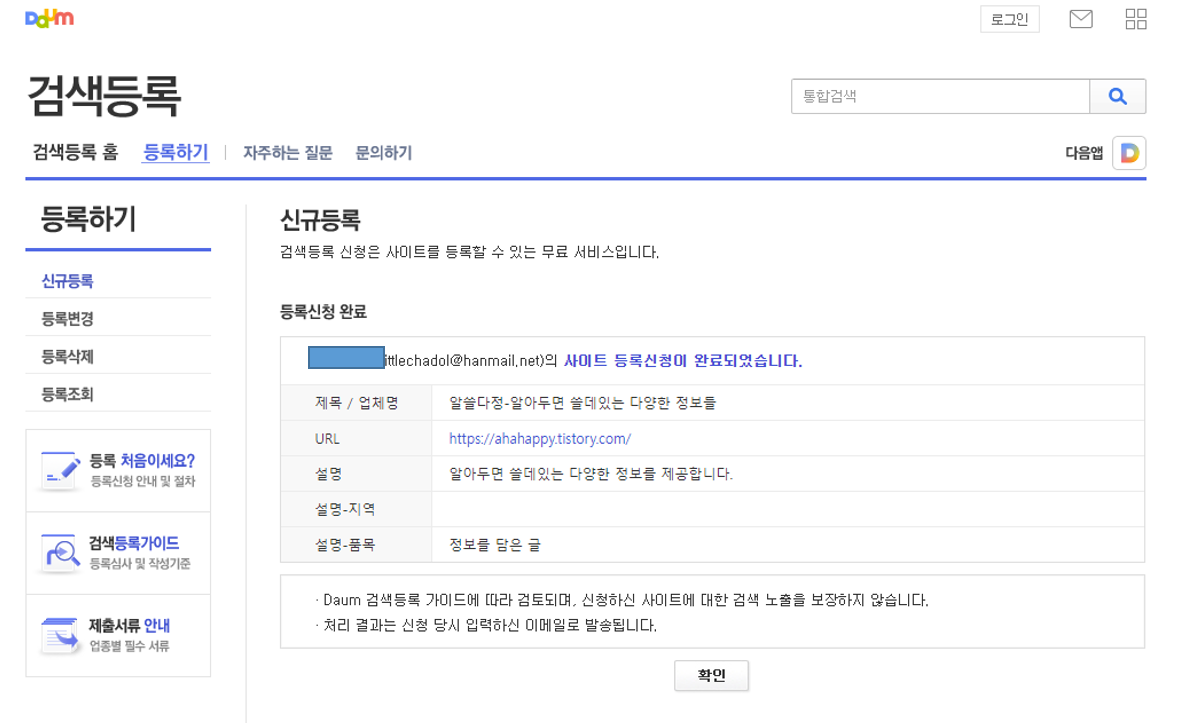This screenshot has height=723, width=1192.
Task: Click the 무료 서비스입니다 description sentence
Action: pos(469,252)
